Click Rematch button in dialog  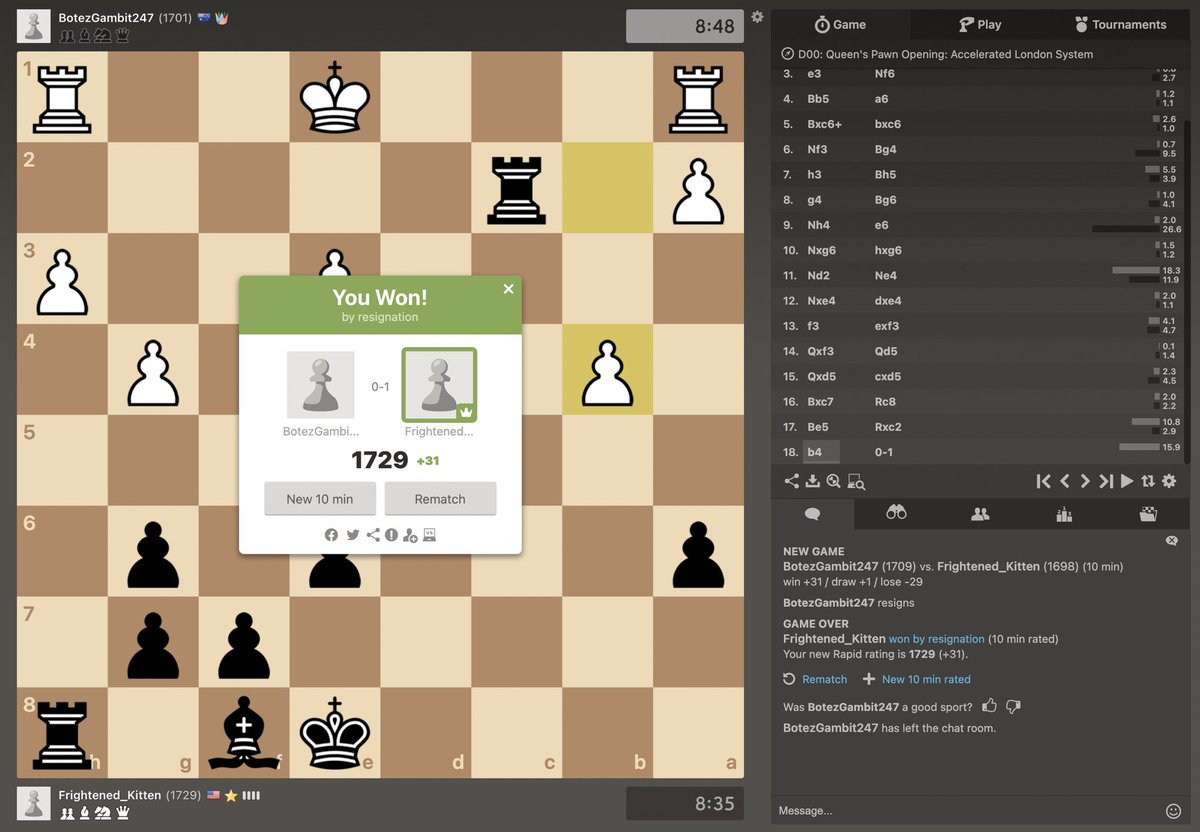[x=440, y=499]
